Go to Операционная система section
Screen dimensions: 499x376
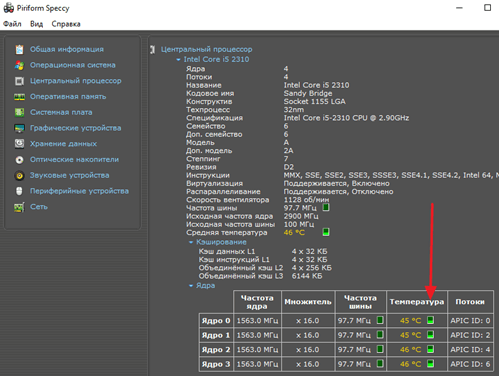(73, 65)
